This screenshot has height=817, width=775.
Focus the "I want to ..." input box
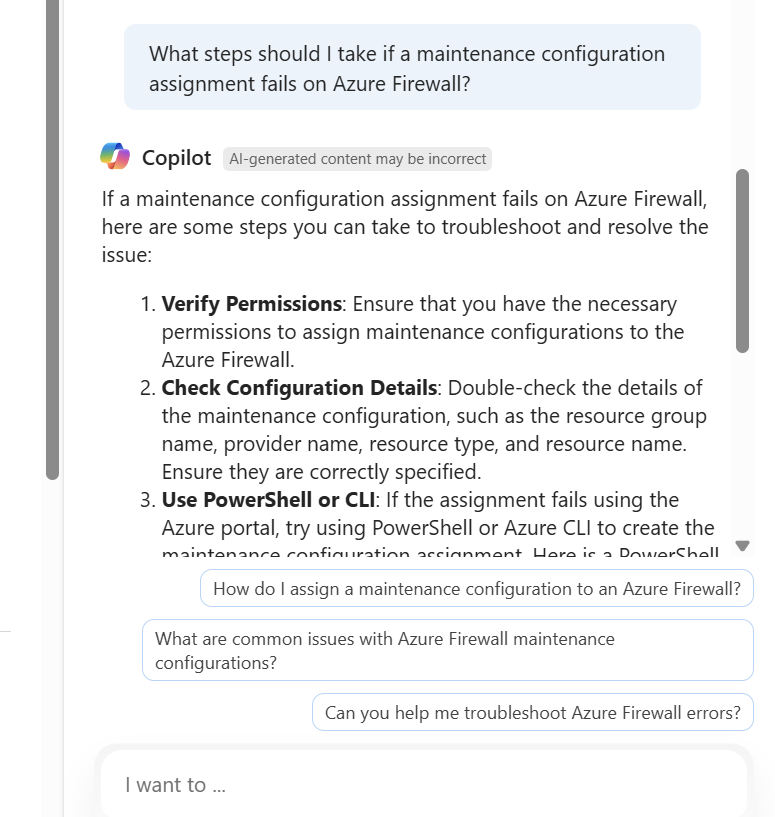point(424,785)
